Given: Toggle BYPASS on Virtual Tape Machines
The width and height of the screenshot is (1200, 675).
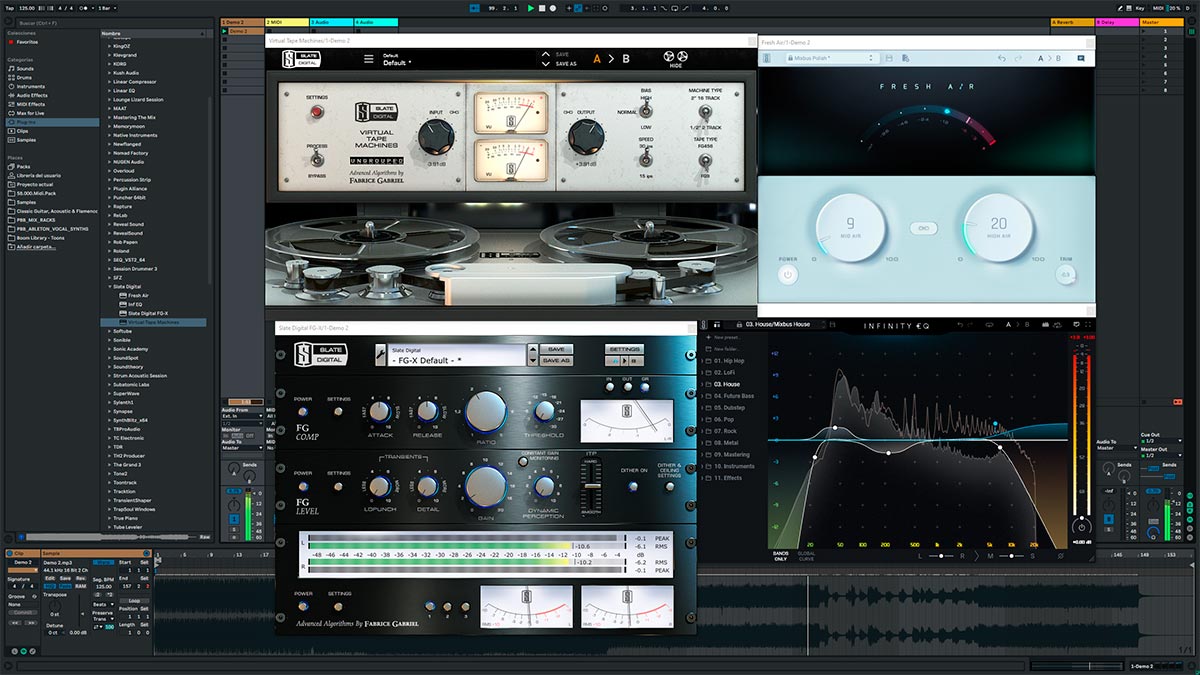Looking at the screenshot, I should click(x=317, y=159).
